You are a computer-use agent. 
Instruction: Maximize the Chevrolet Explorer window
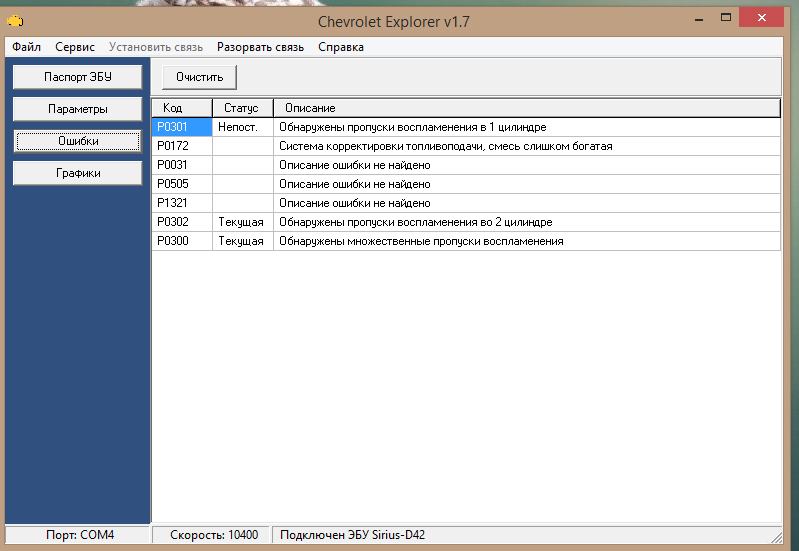[726, 18]
